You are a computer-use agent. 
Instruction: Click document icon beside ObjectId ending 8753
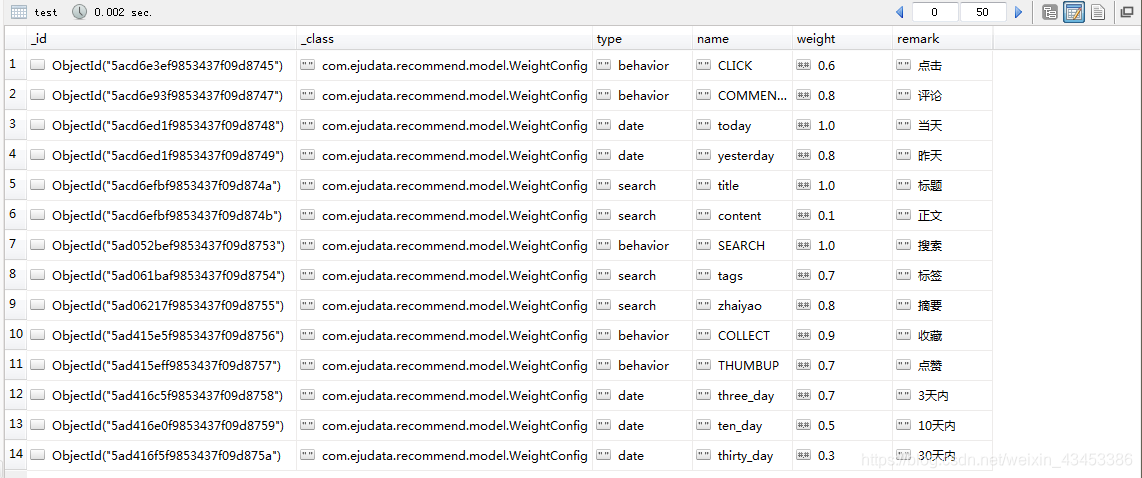pos(38,246)
